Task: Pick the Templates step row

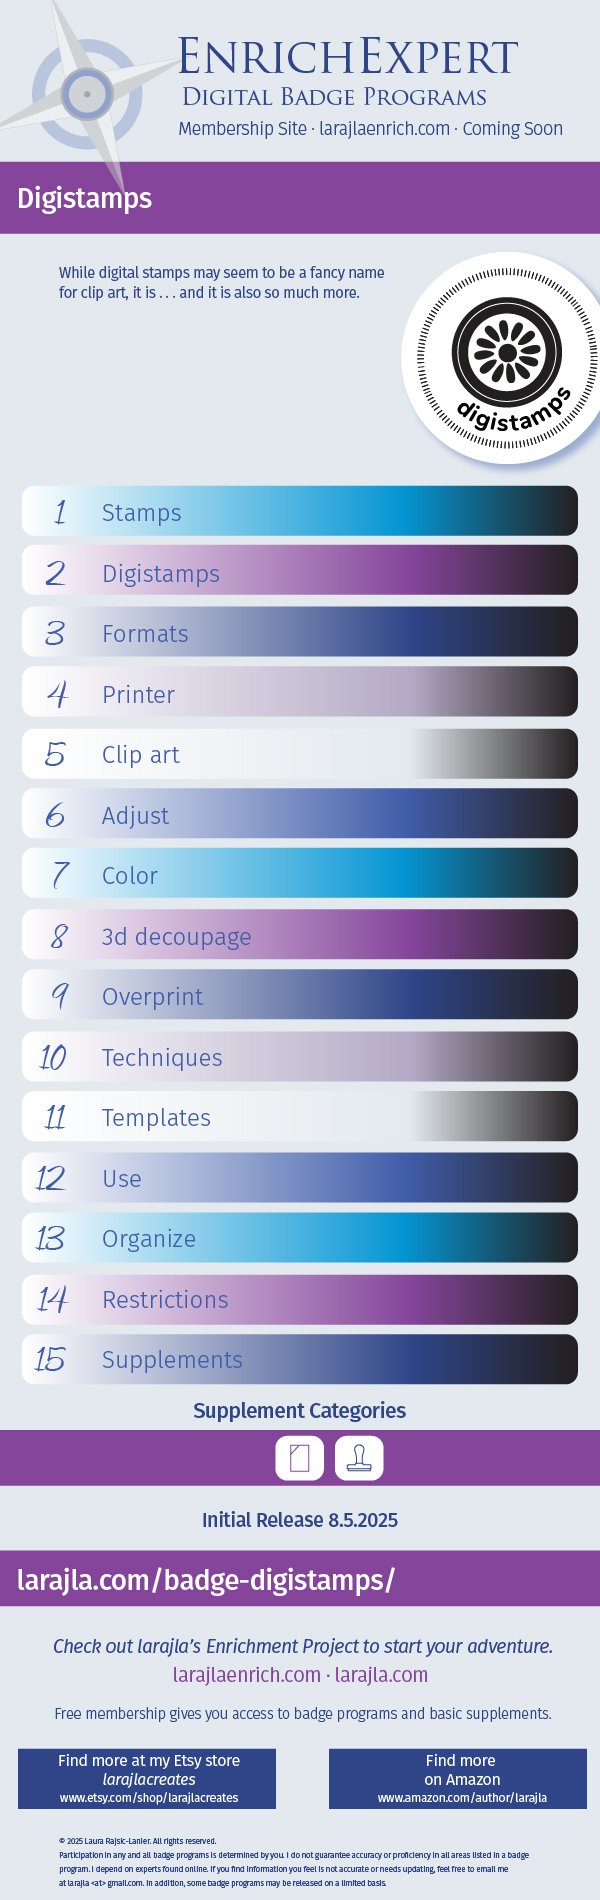Action: (299, 1116)
